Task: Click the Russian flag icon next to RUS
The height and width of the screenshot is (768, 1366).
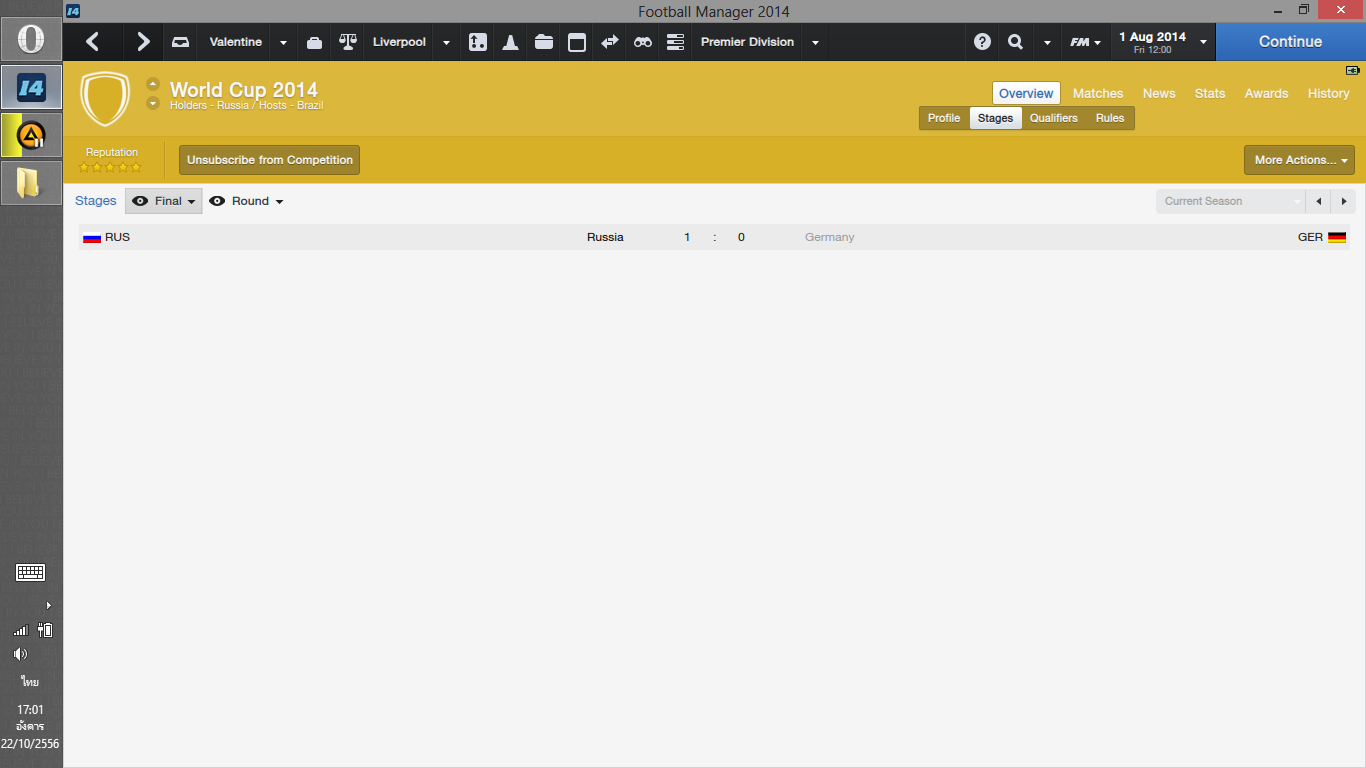Action: [x=92, y=238]
